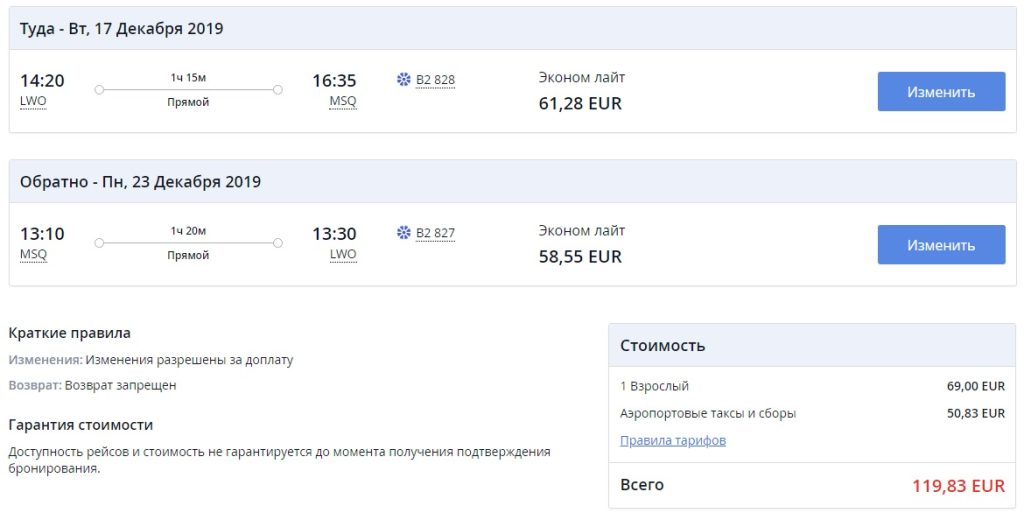
Task: Open the Правила тарифов link
Action: pyautogui.click(x=673, y=440)
